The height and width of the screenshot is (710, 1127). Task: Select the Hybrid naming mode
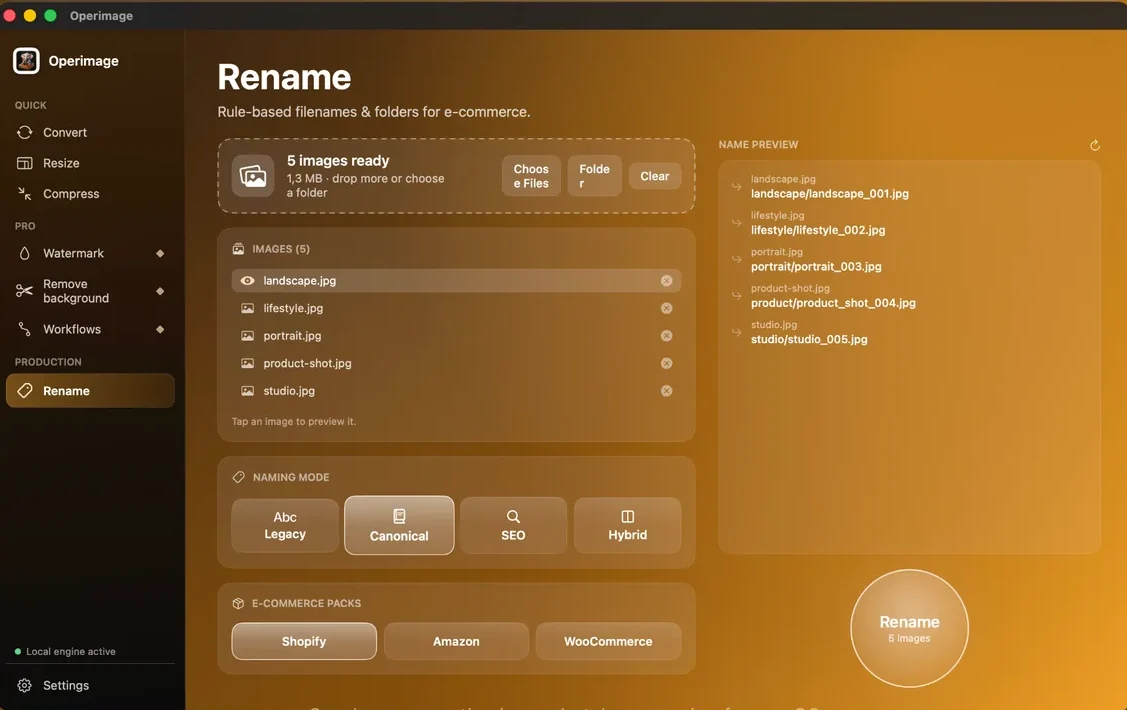pyautogui.click(x=627, y=525)
